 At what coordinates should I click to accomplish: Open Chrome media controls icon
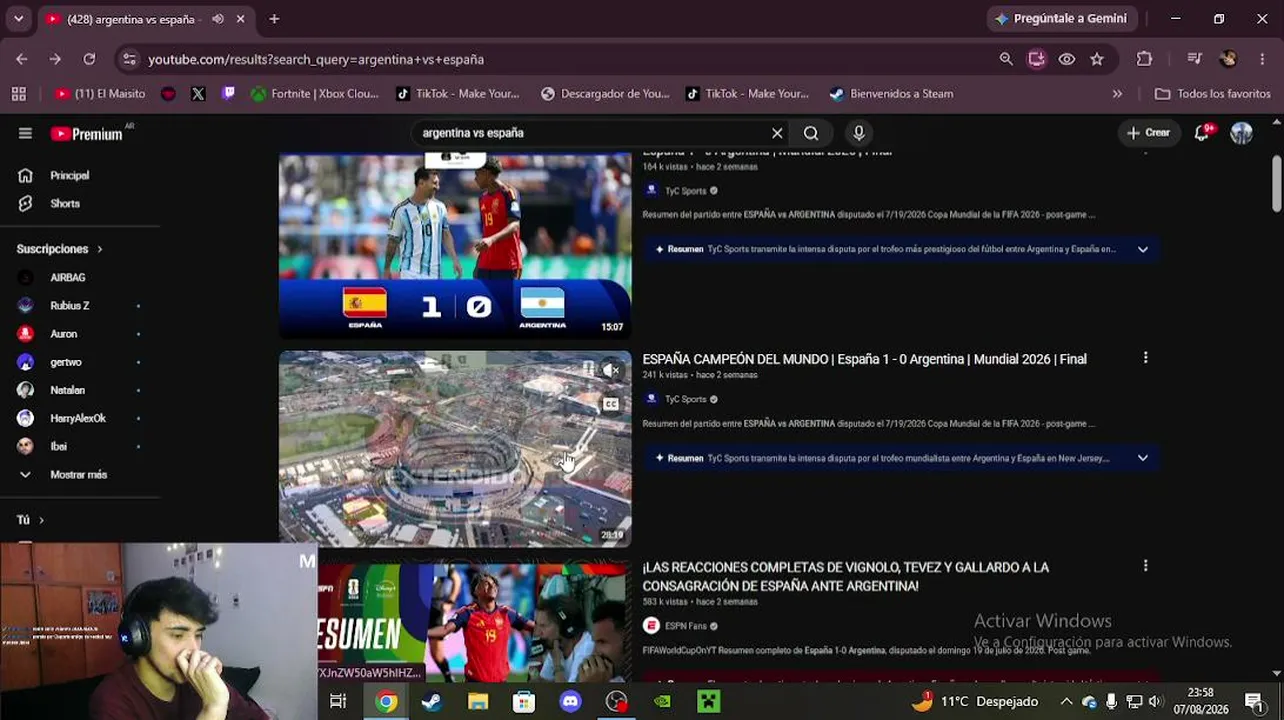[1194, 59]
